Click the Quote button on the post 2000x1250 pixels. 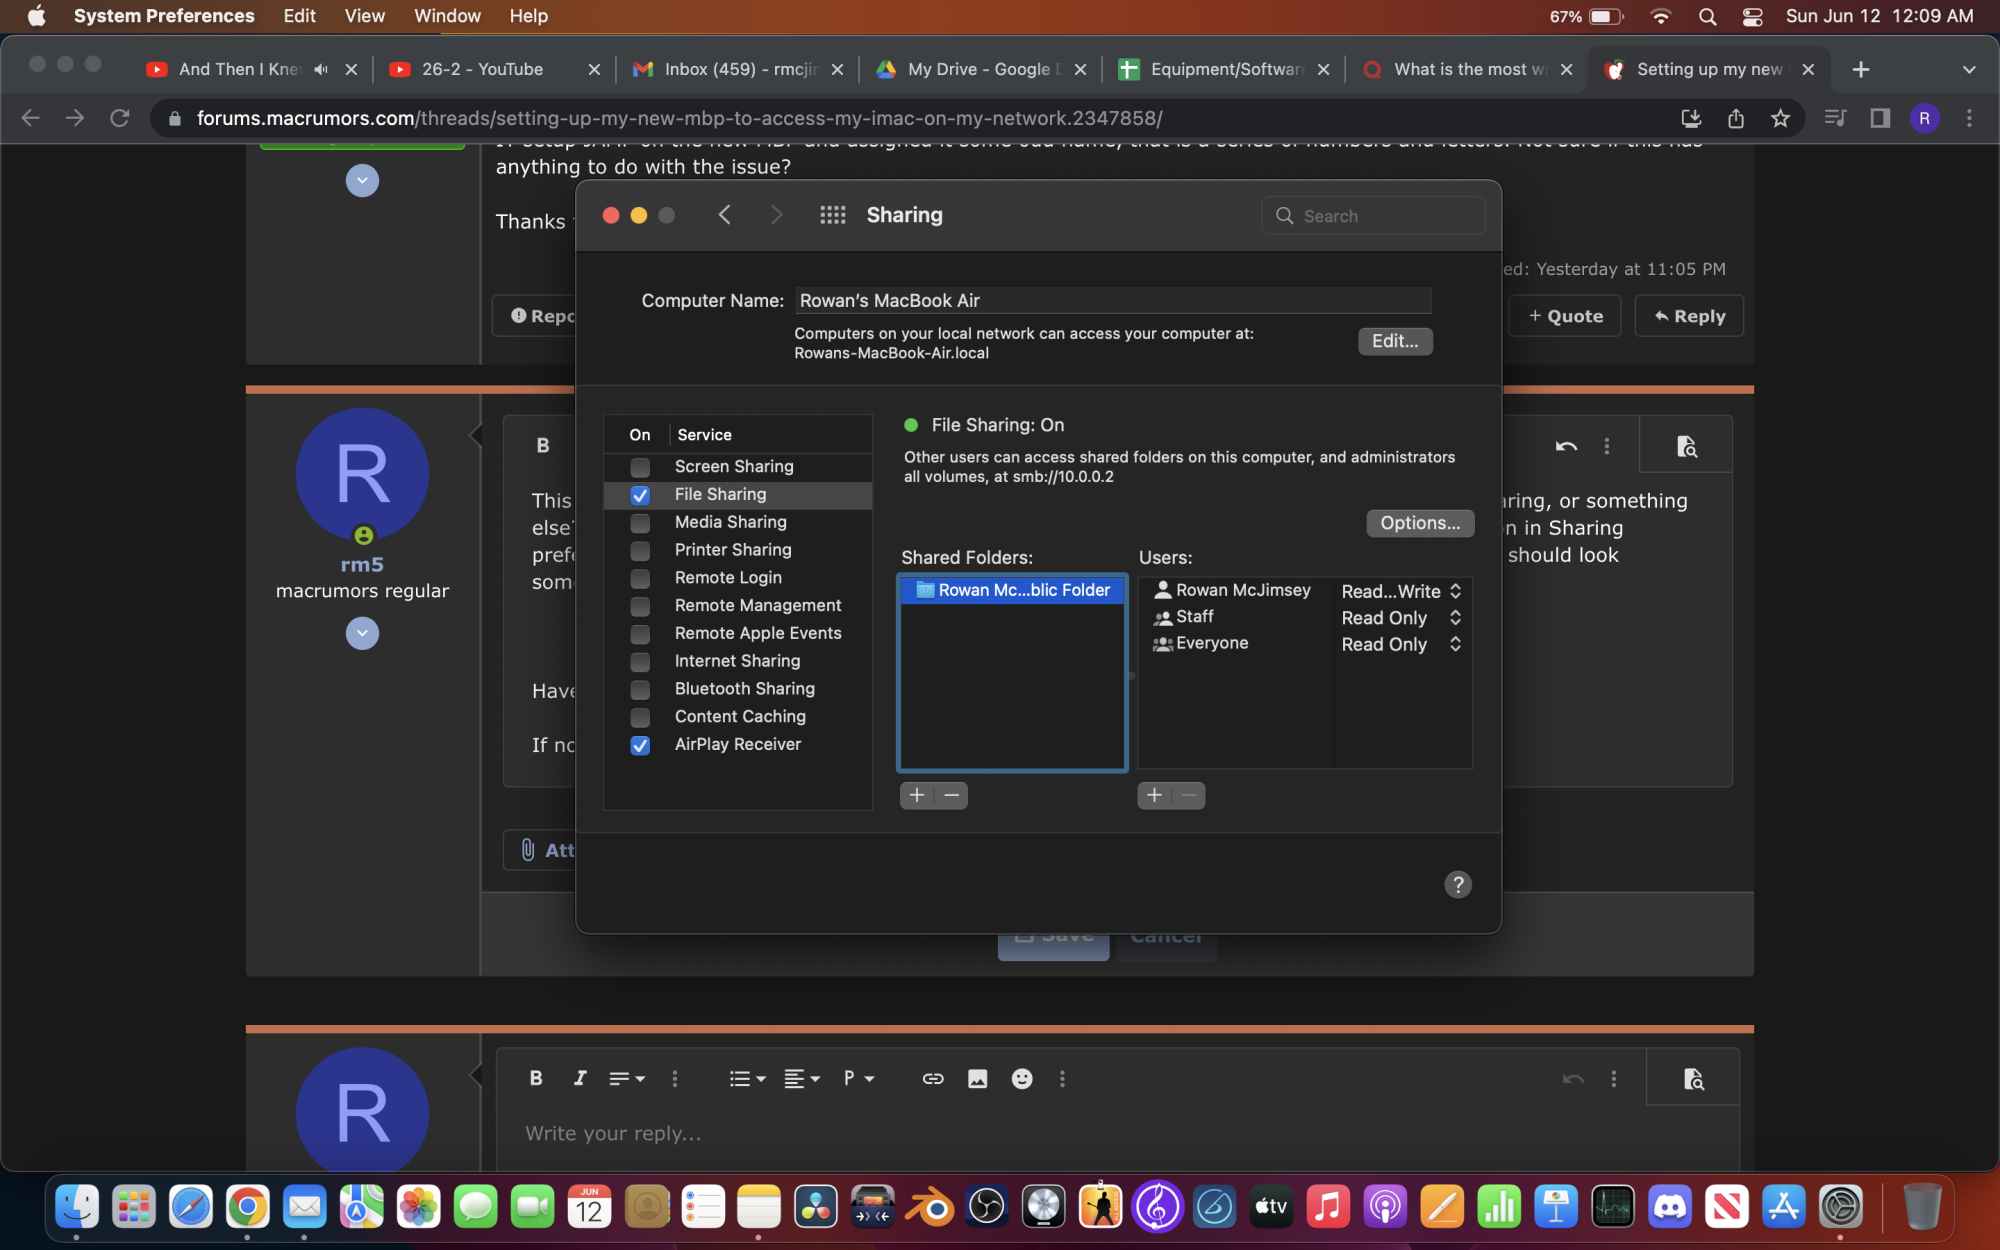(x=1565, y=316)
